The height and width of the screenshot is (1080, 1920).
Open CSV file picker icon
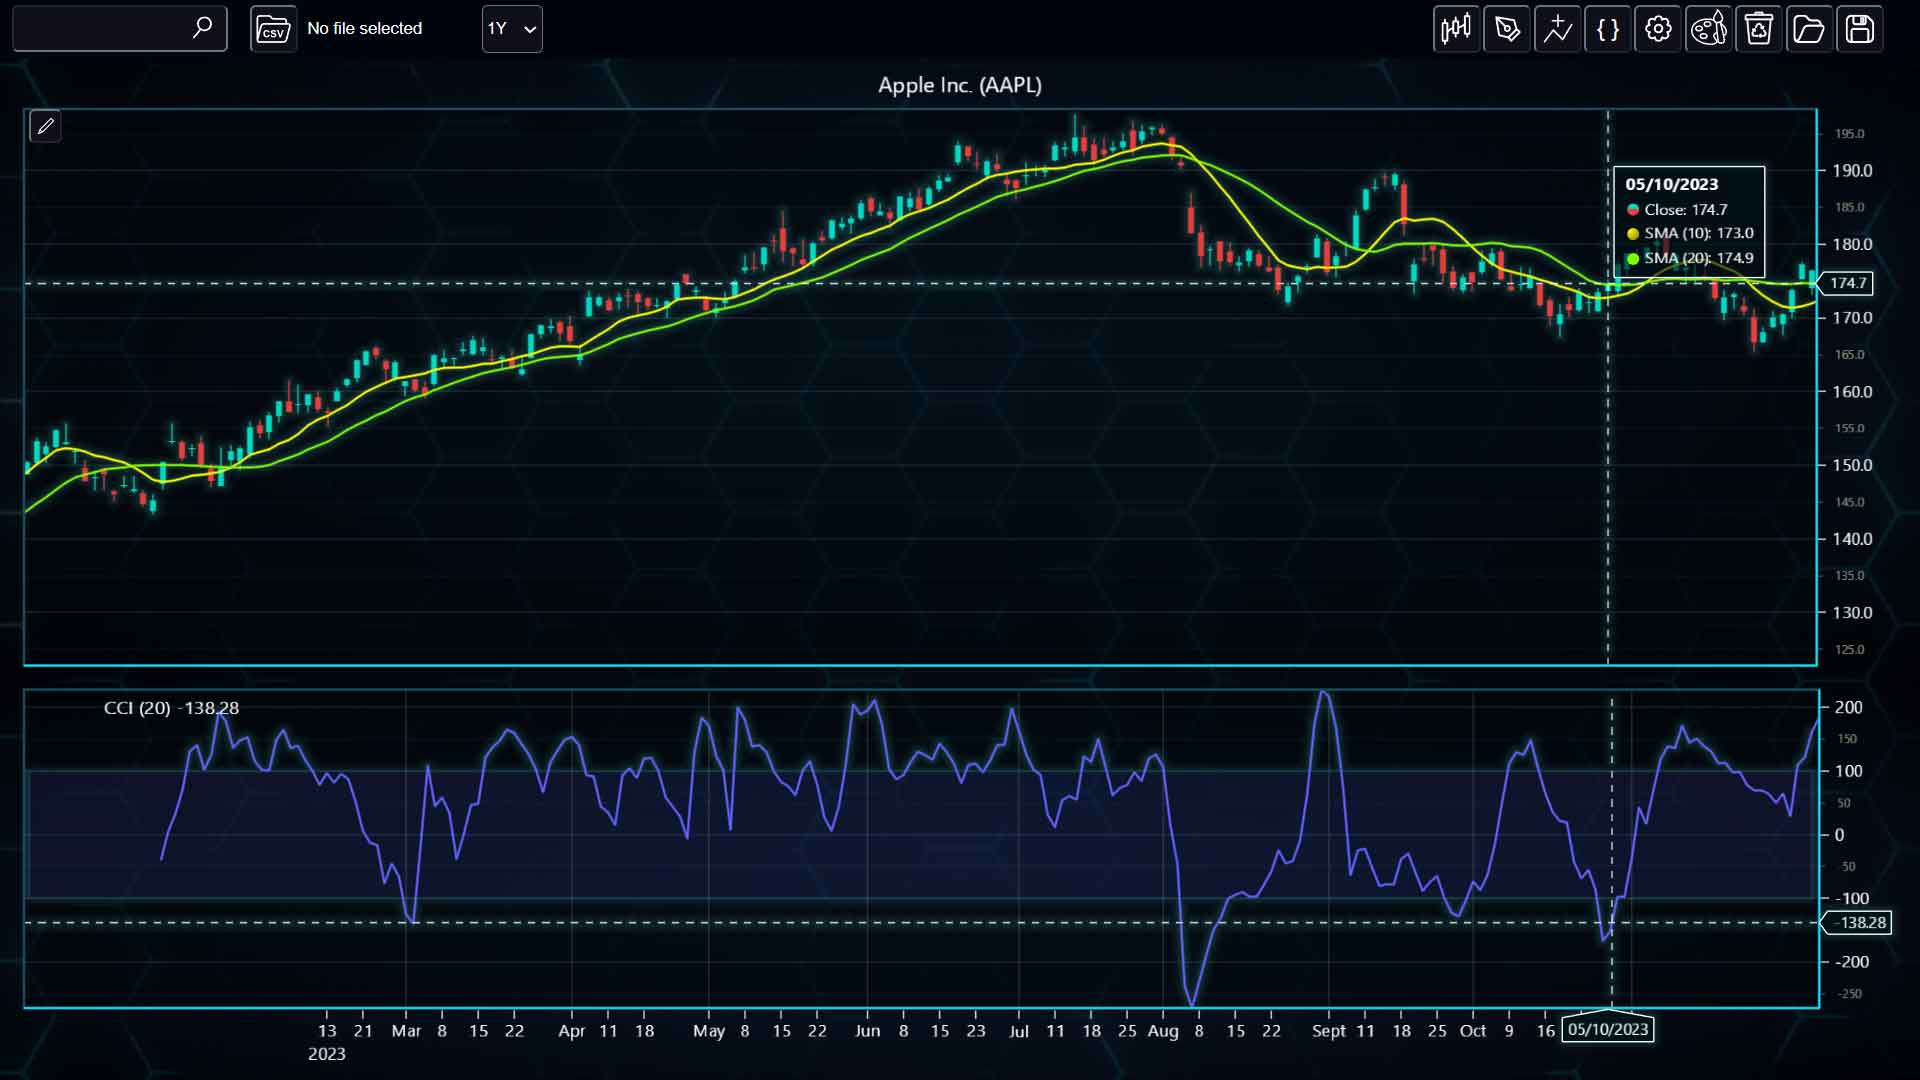[x=273, y=29]
